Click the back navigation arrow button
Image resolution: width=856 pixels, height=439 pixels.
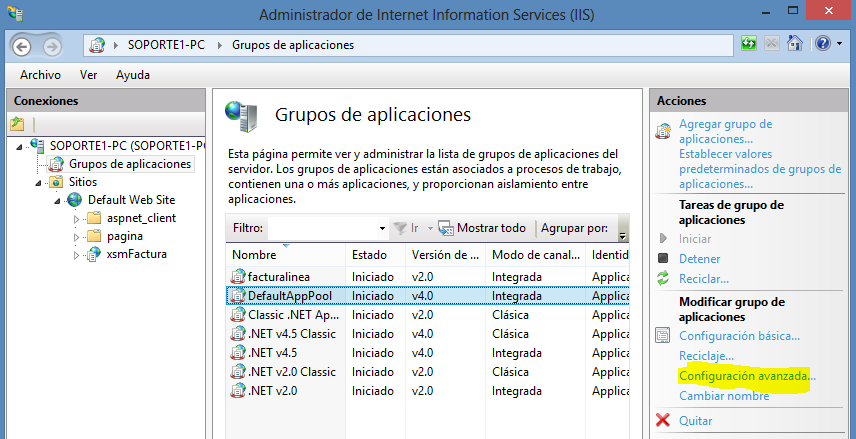[x=22, y=46]
